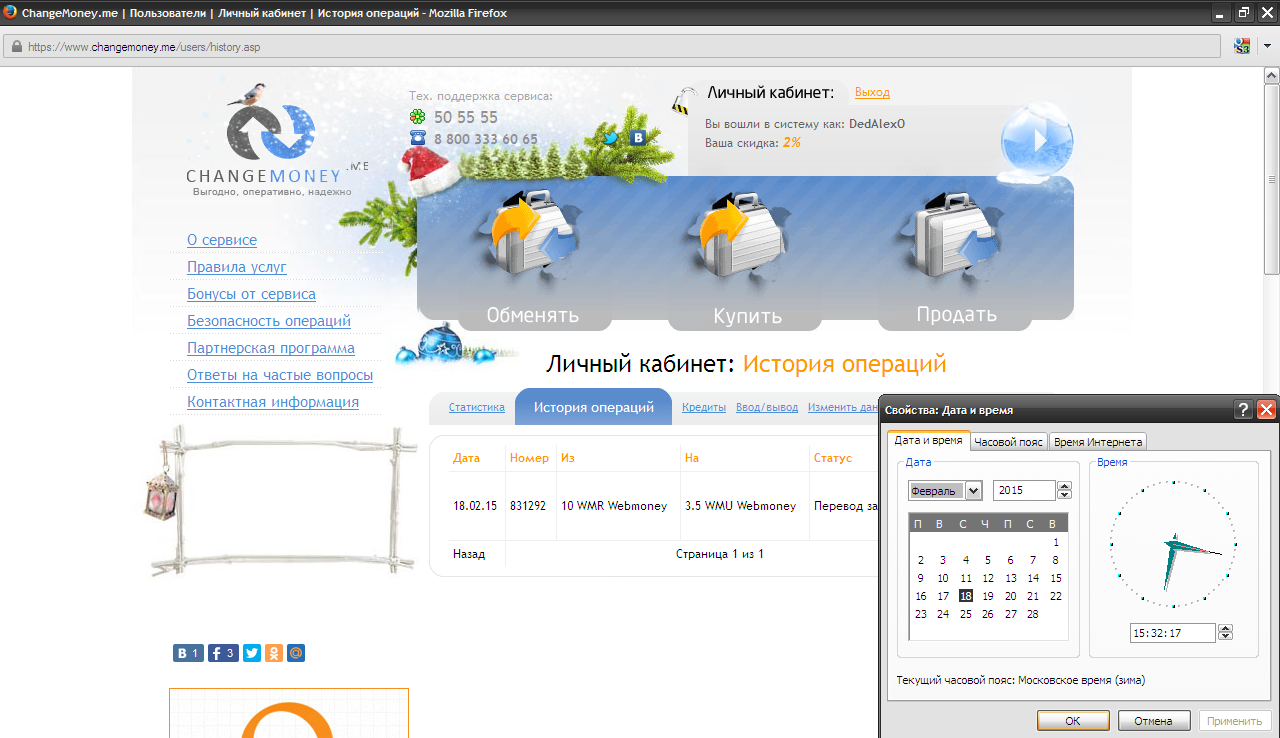Viewport: 1280px width, 738px height.
Task: Share via Twitter social button below frame
Action: point(252,653)
